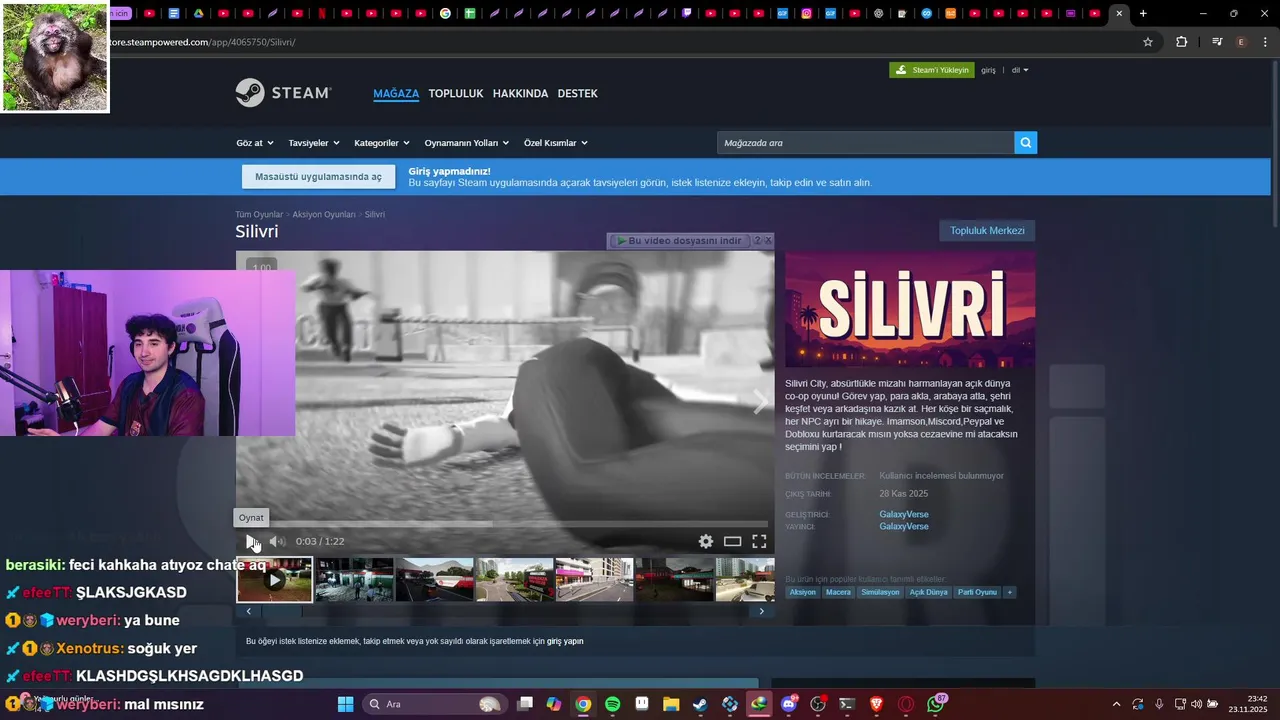Click Masaüstü uygulamasında aç button
The image size is (1280, 720).
pyautogui.click(x=318, y=177)
